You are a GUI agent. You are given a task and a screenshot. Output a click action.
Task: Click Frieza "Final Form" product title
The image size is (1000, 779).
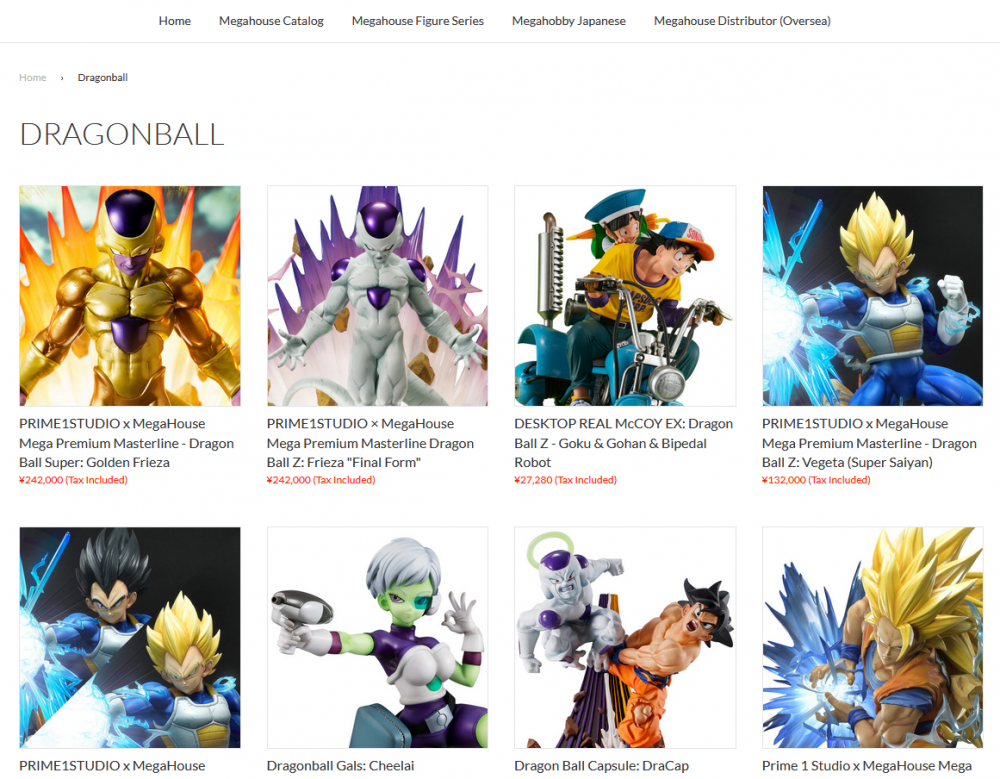(371, 443)
